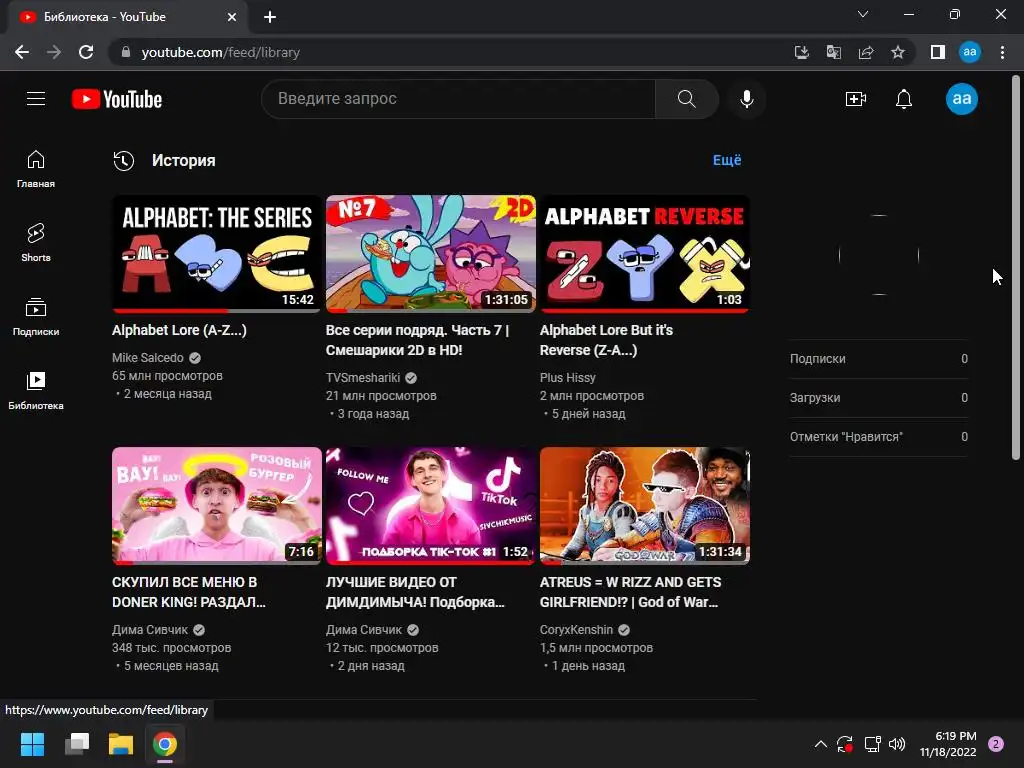The height and width of the screenshot is (768, 1024).
Task: Open the translate page icon
Action: tap(833, 52)
